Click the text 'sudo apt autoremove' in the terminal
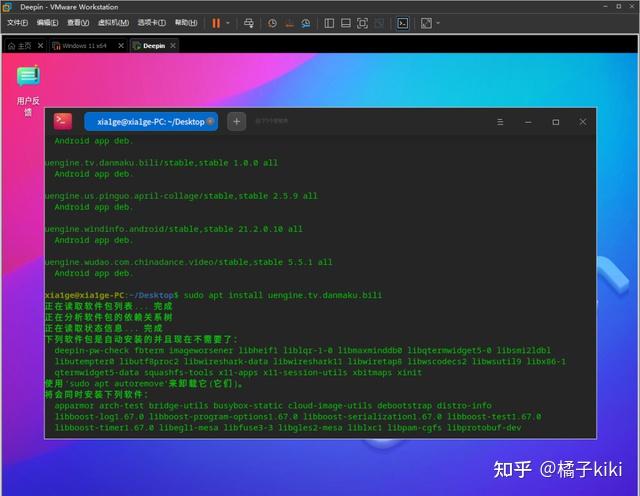640x496 pixels. [116, 384]
